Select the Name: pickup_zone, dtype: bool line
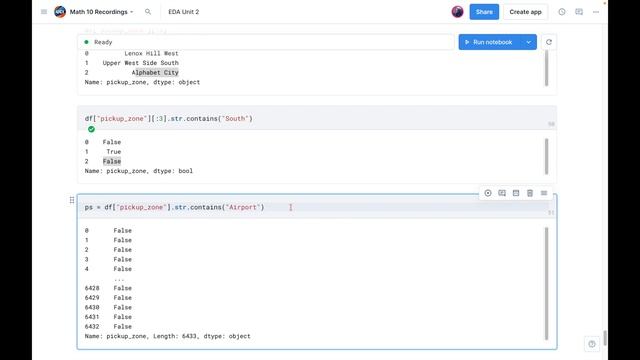Image resolution: width=640 pixels, height=360 pixels. coord(139,171)
